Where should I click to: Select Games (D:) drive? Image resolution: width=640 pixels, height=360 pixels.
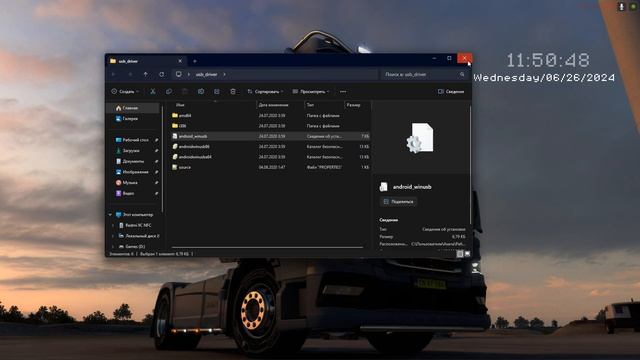(132, 246)
